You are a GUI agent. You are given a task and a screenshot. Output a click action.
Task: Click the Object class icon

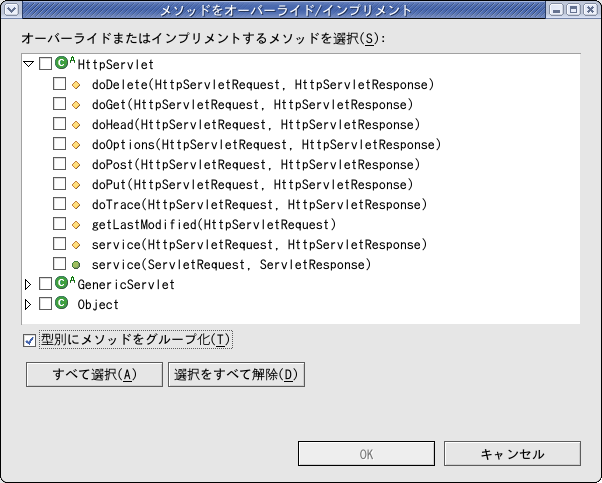coord(61,303)
